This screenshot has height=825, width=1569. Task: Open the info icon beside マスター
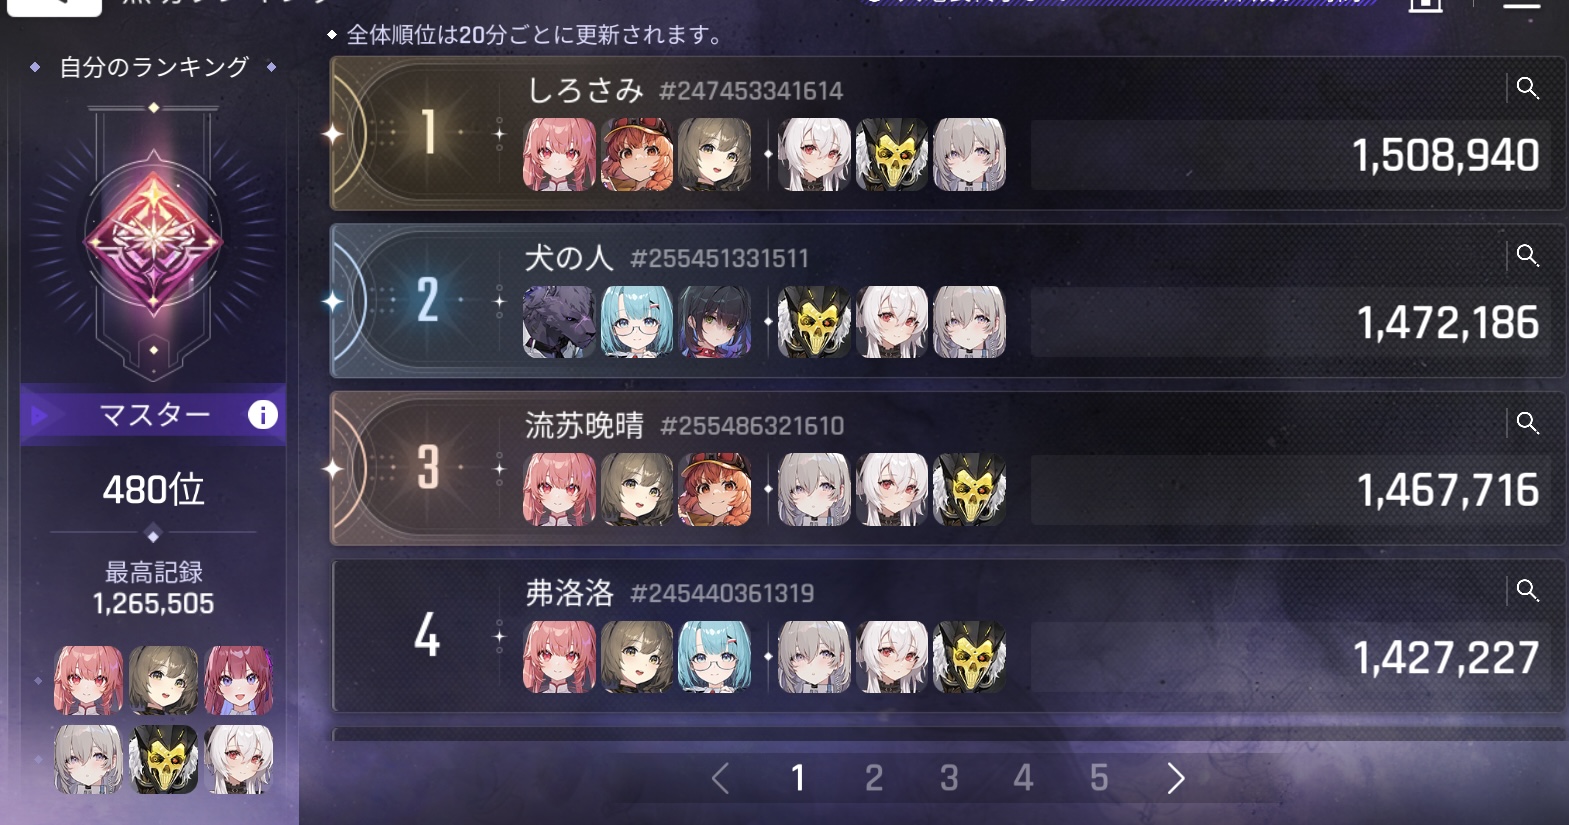click(262, 414)
